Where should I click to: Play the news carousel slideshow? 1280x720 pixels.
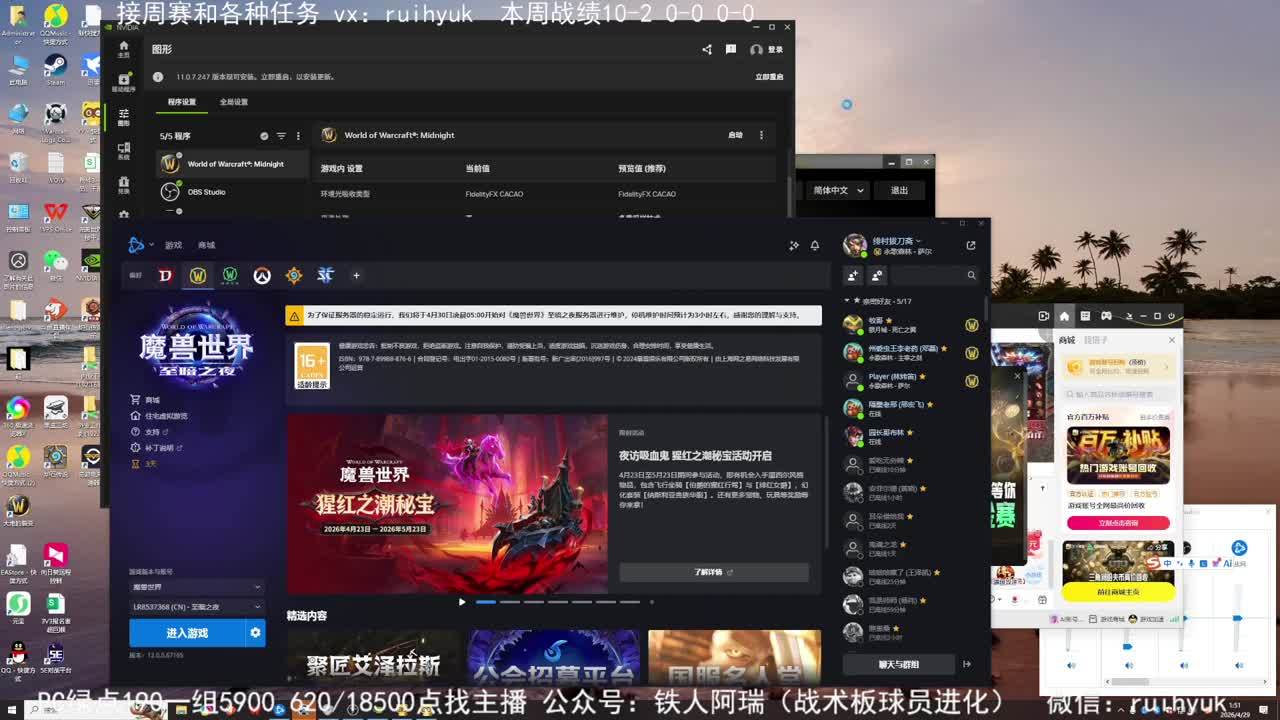462,602
